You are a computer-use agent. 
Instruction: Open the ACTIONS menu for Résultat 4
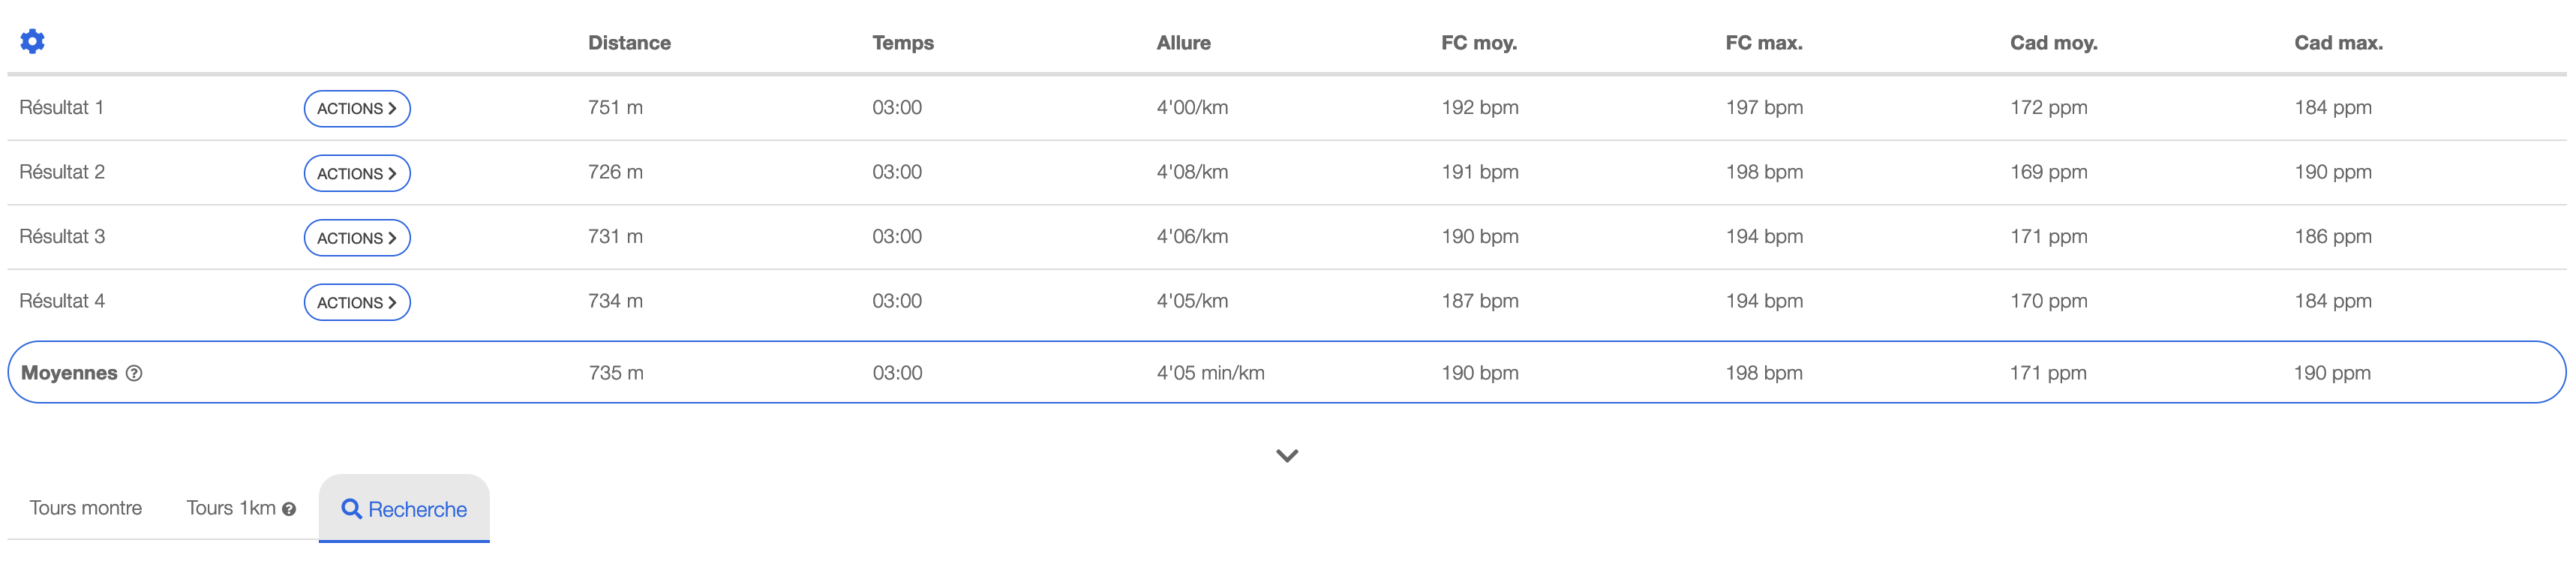(357, 302)
